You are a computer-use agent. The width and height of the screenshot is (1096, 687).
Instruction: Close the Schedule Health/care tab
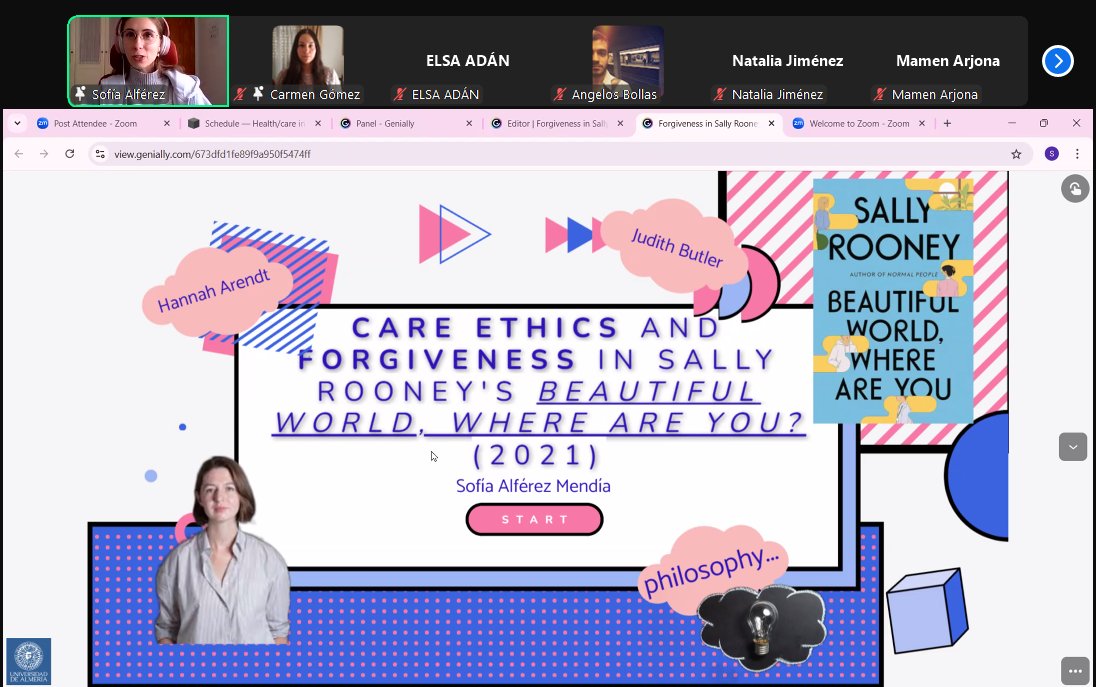[x=318, y=123]
